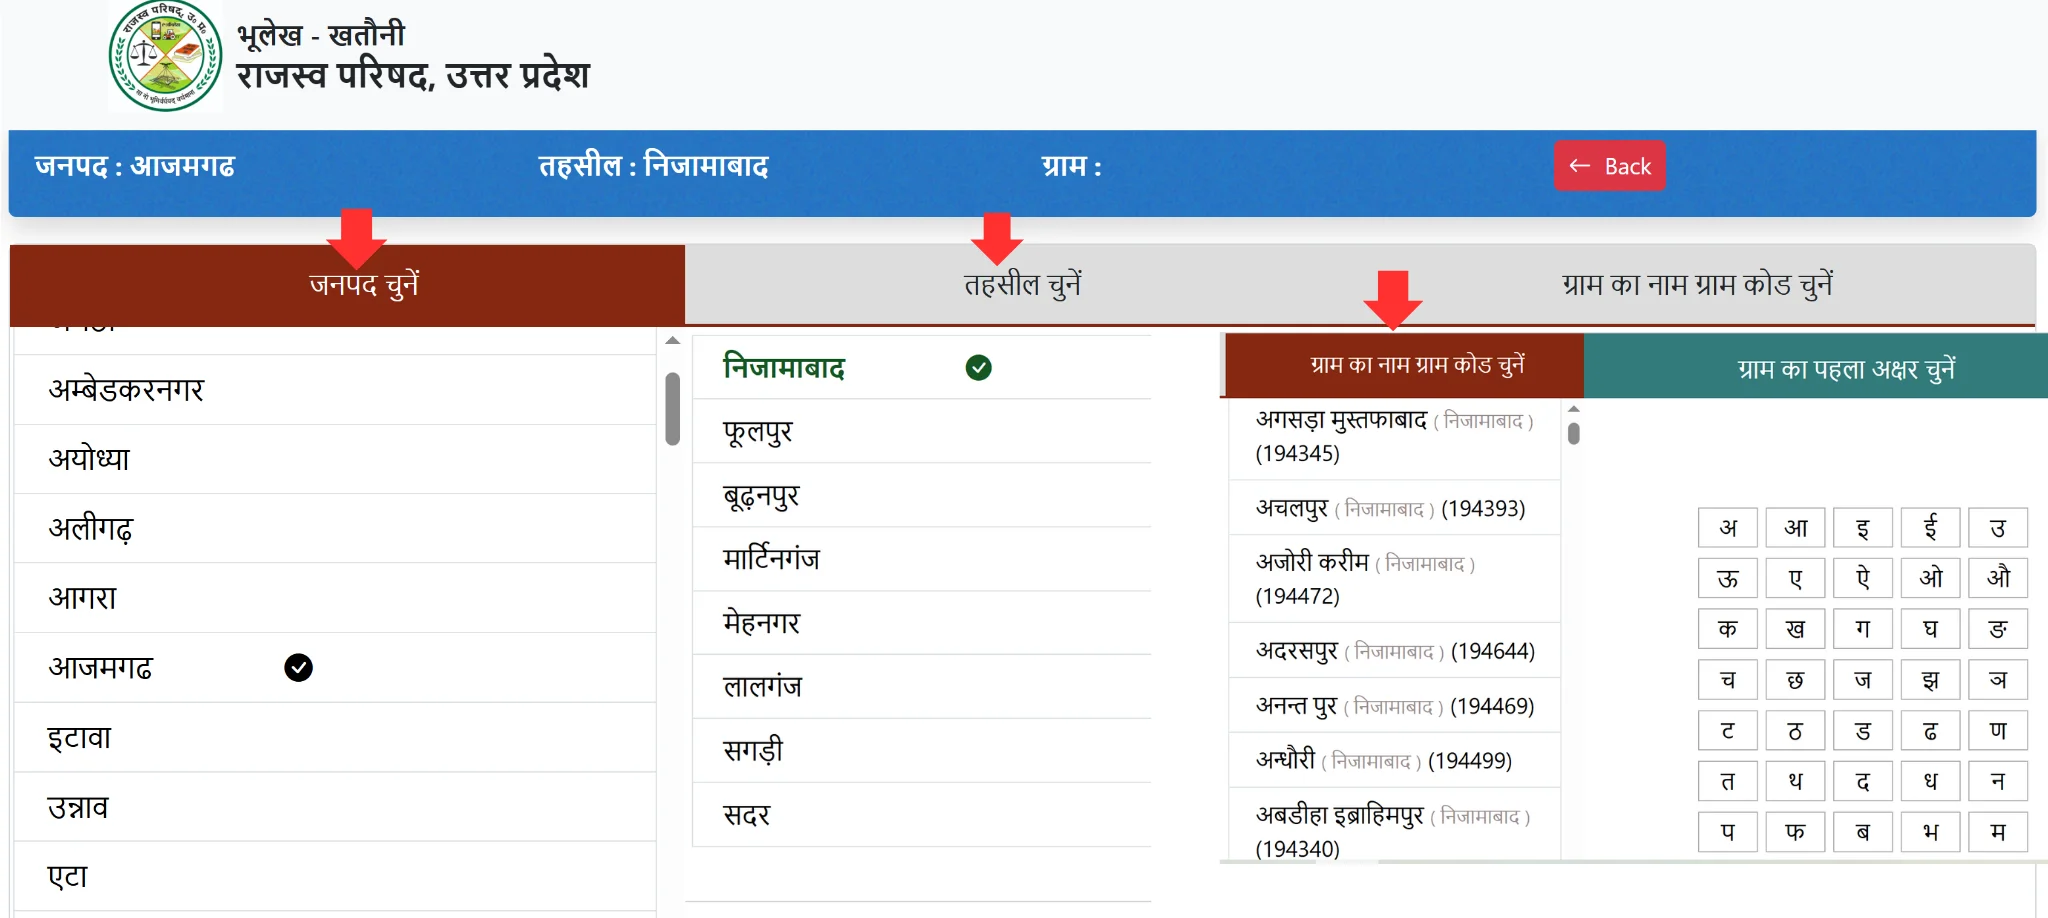Choose village अगसड़ा मुस्तफाबाद (194345)
Viewport: 2048px width, 918px height.
(x=1394, y=437)
